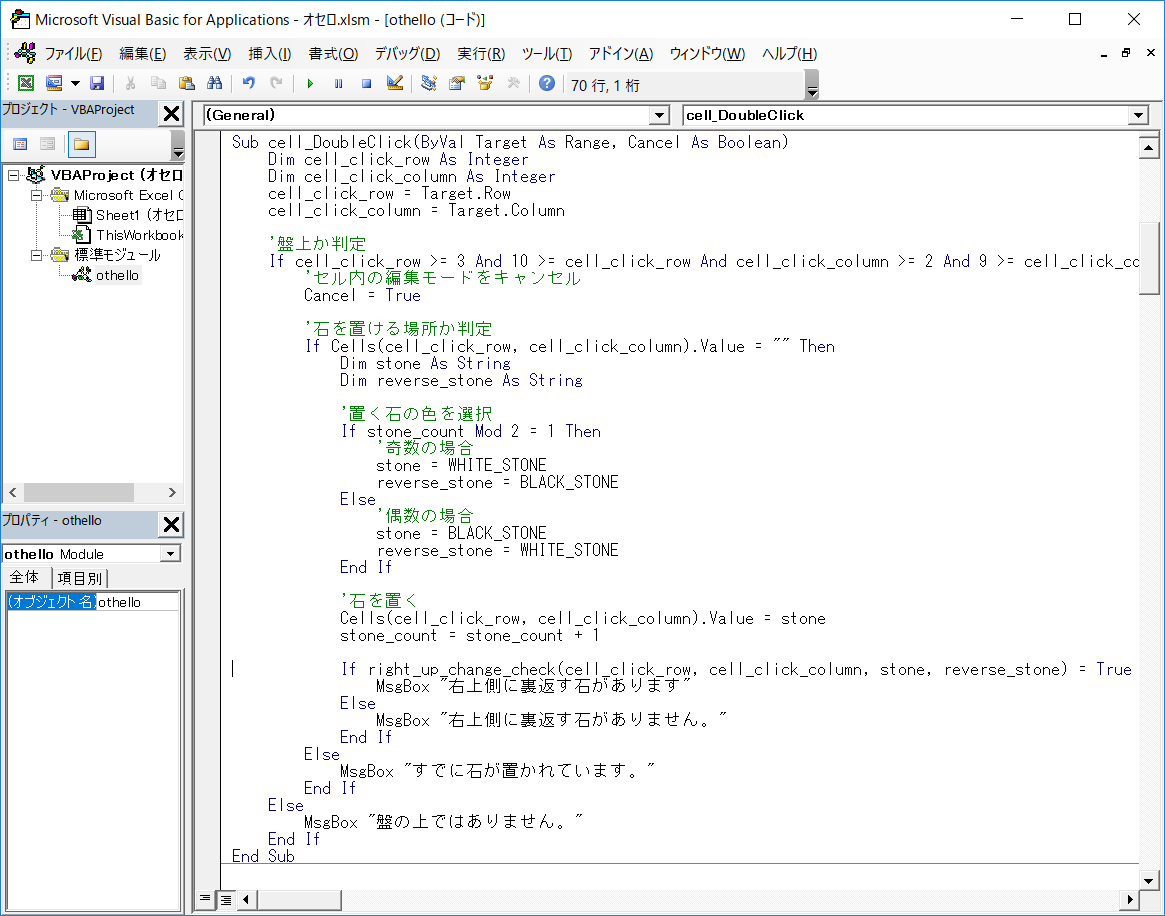Click the code window vertical scrollbar thumb
Image resolution: width=1165 pixels, height=916 pixels.
(1149, 258)
